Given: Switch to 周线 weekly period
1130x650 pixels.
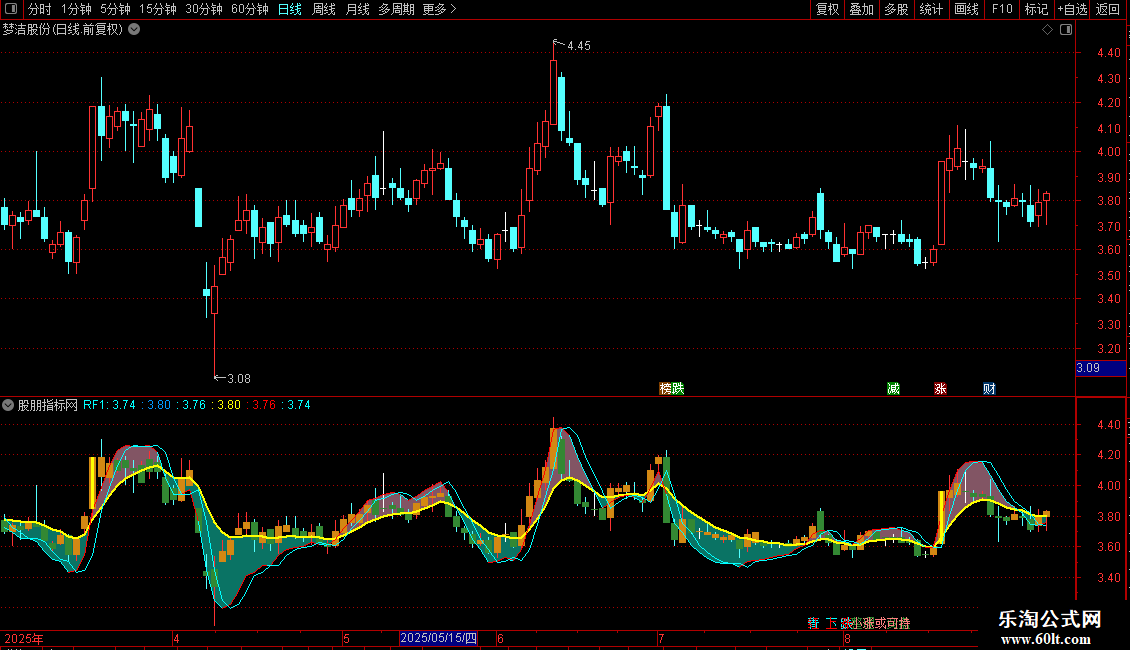Looking at the screenshot, I should [324, 9].
